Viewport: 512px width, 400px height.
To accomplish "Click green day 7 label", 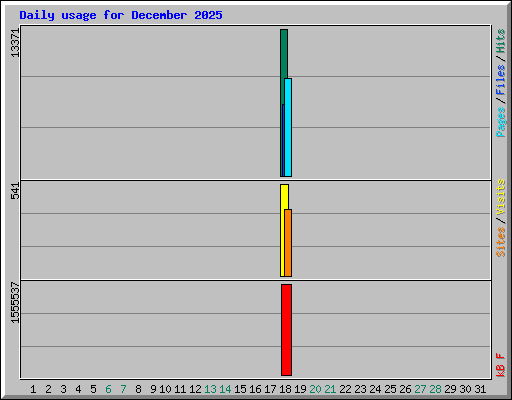I will (x=123, y=389).
